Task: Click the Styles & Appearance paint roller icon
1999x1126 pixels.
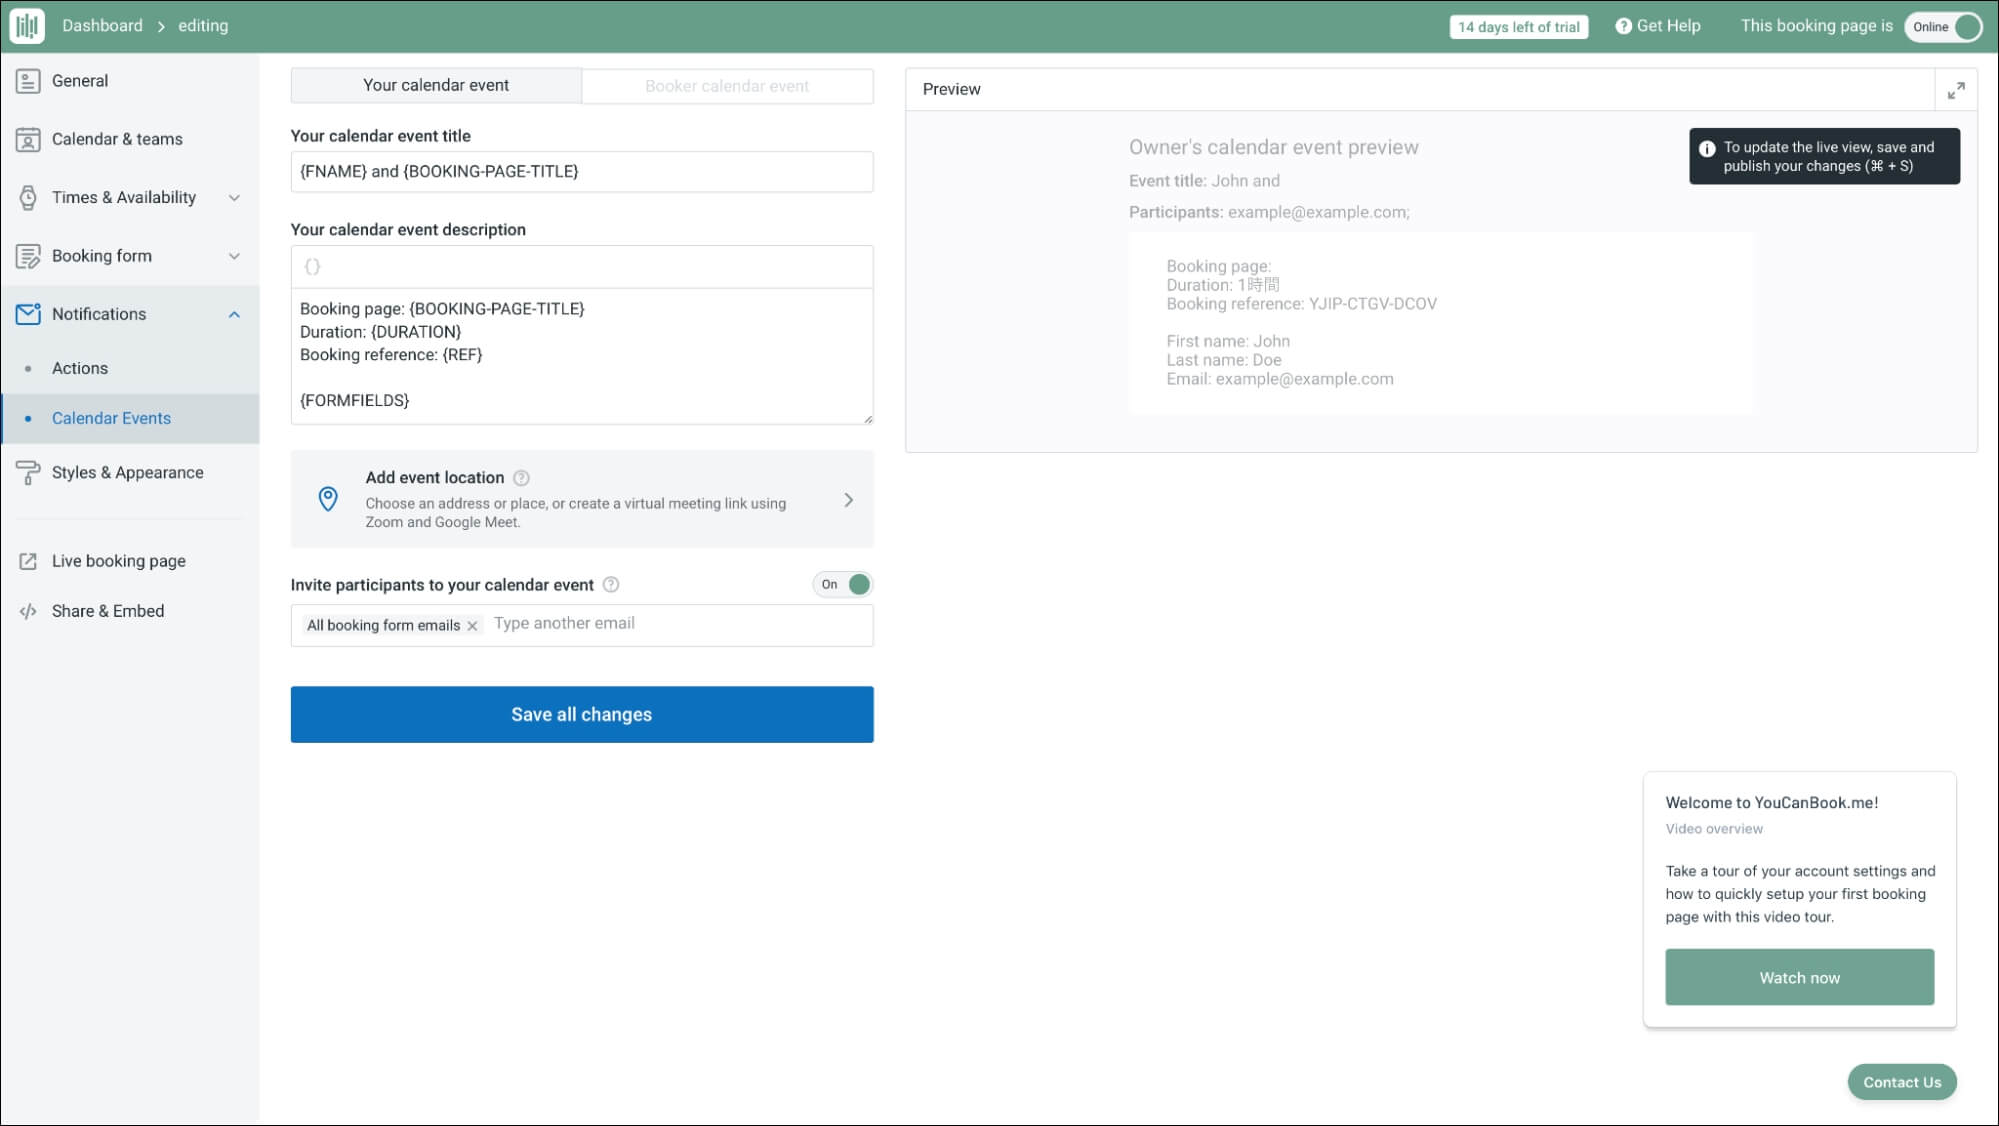Action: click(28, 473)
